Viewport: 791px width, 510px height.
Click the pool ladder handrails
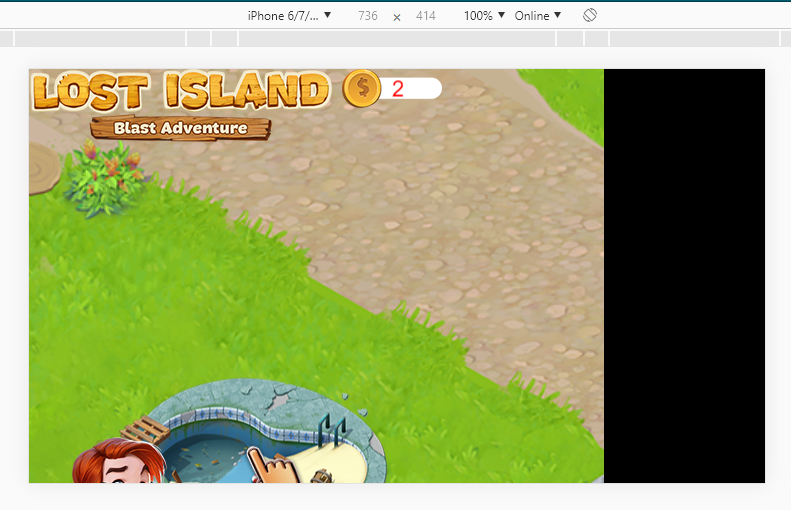(333, 429)
